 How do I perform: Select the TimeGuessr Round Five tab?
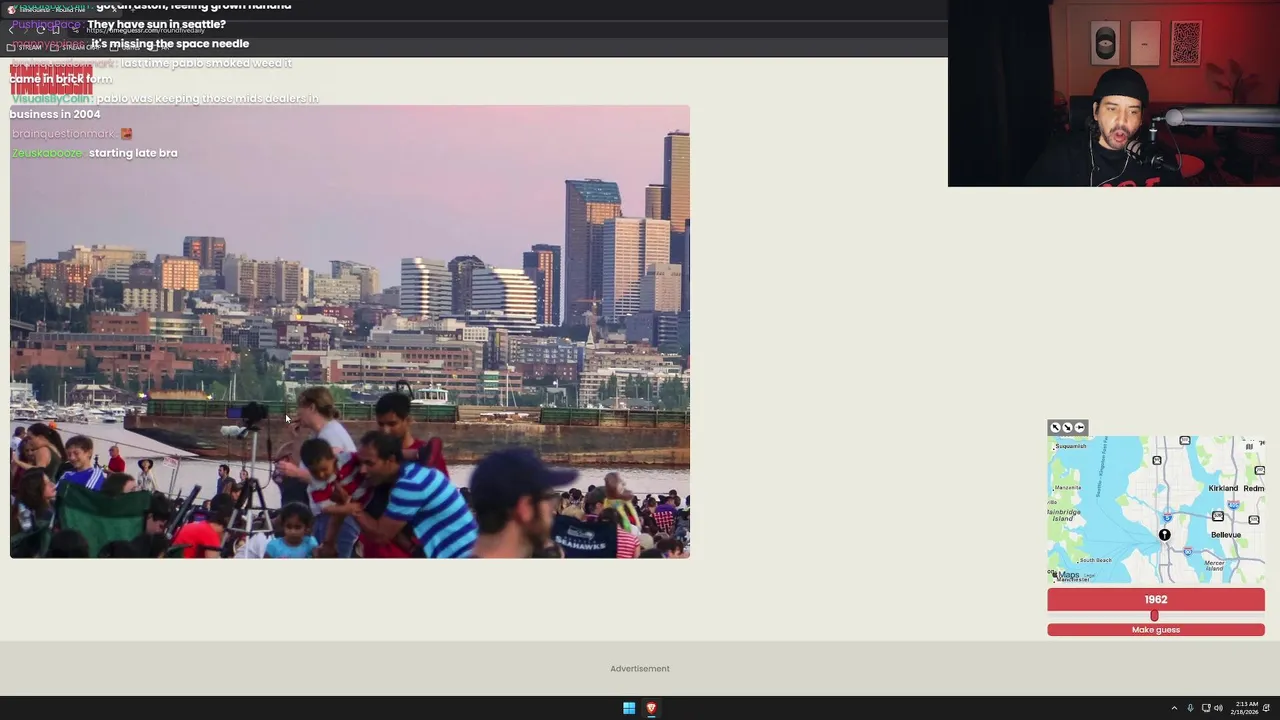(60, 10)
